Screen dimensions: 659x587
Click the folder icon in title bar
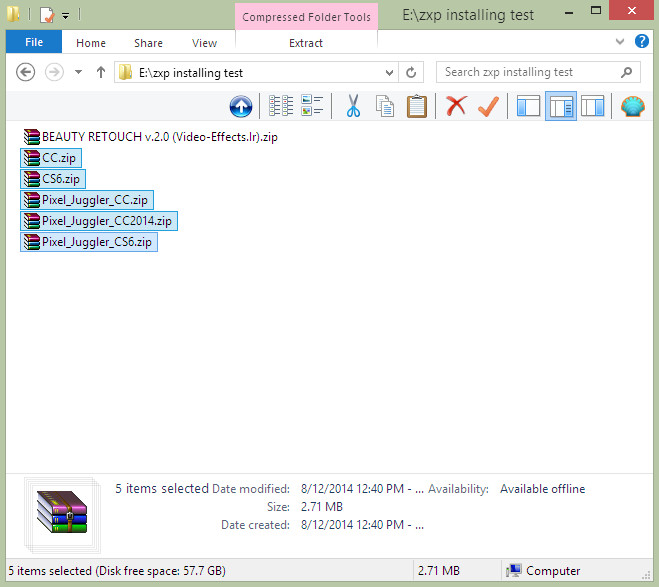tap(13, 15)
